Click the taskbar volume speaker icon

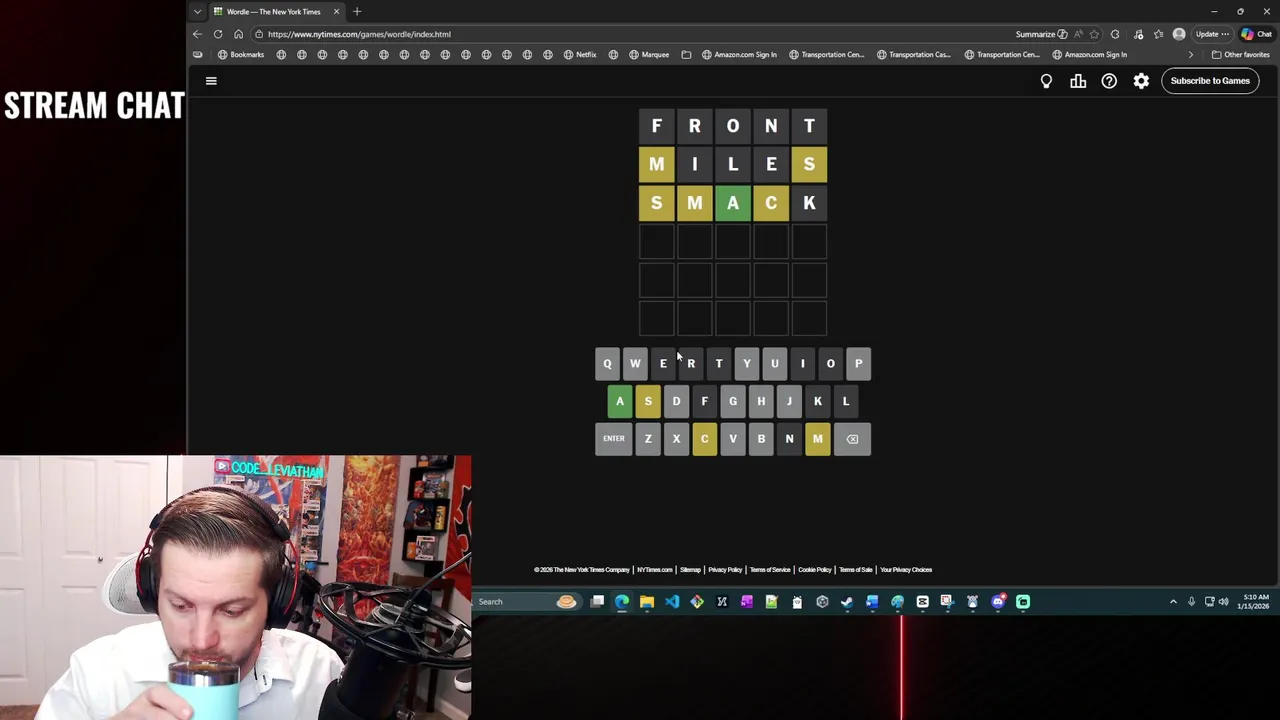[x=1223, y=602]
